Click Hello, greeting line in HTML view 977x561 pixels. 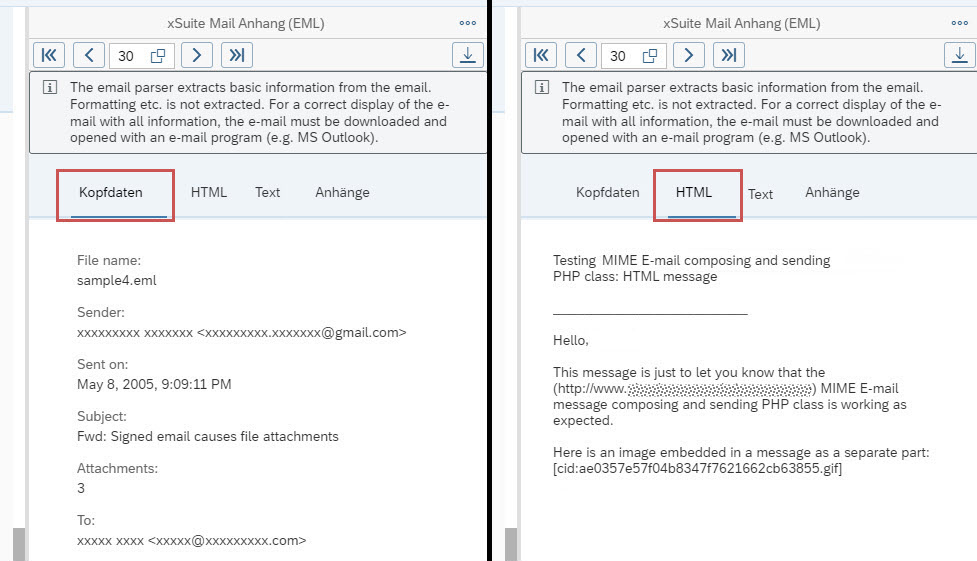click(571, 341)
